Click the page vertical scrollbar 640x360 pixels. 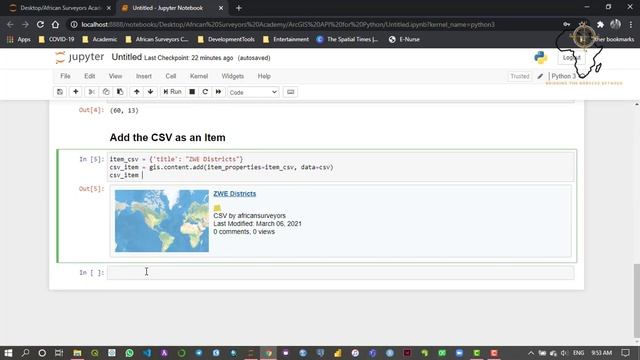pos(636,302)
